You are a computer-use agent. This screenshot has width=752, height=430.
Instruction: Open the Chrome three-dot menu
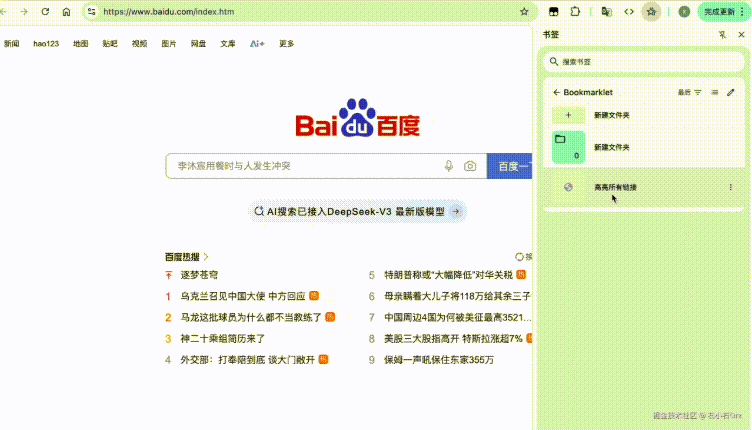tap(742, 12)
